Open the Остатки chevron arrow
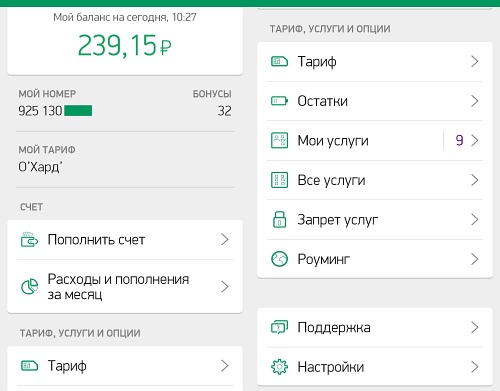The image size is (500, 391). click(x=475, y=101)
